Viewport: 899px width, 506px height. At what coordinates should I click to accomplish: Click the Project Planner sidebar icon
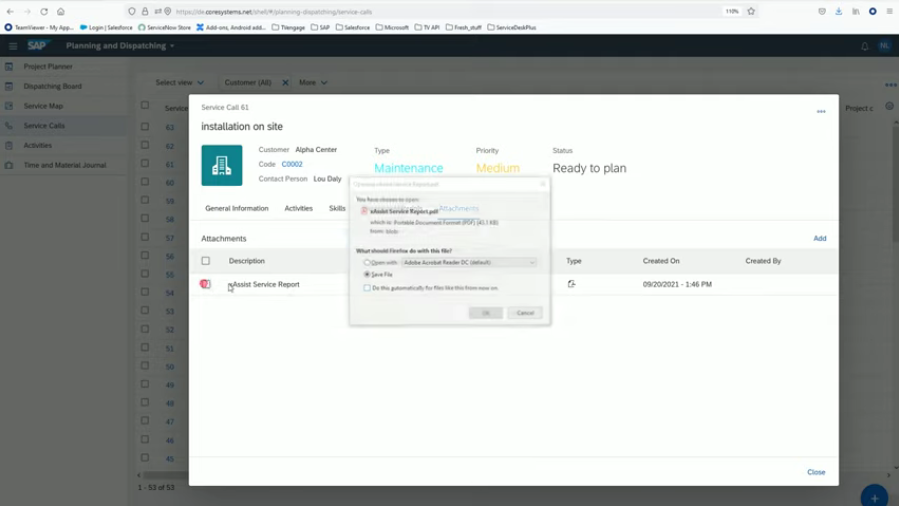click(9, 66)
